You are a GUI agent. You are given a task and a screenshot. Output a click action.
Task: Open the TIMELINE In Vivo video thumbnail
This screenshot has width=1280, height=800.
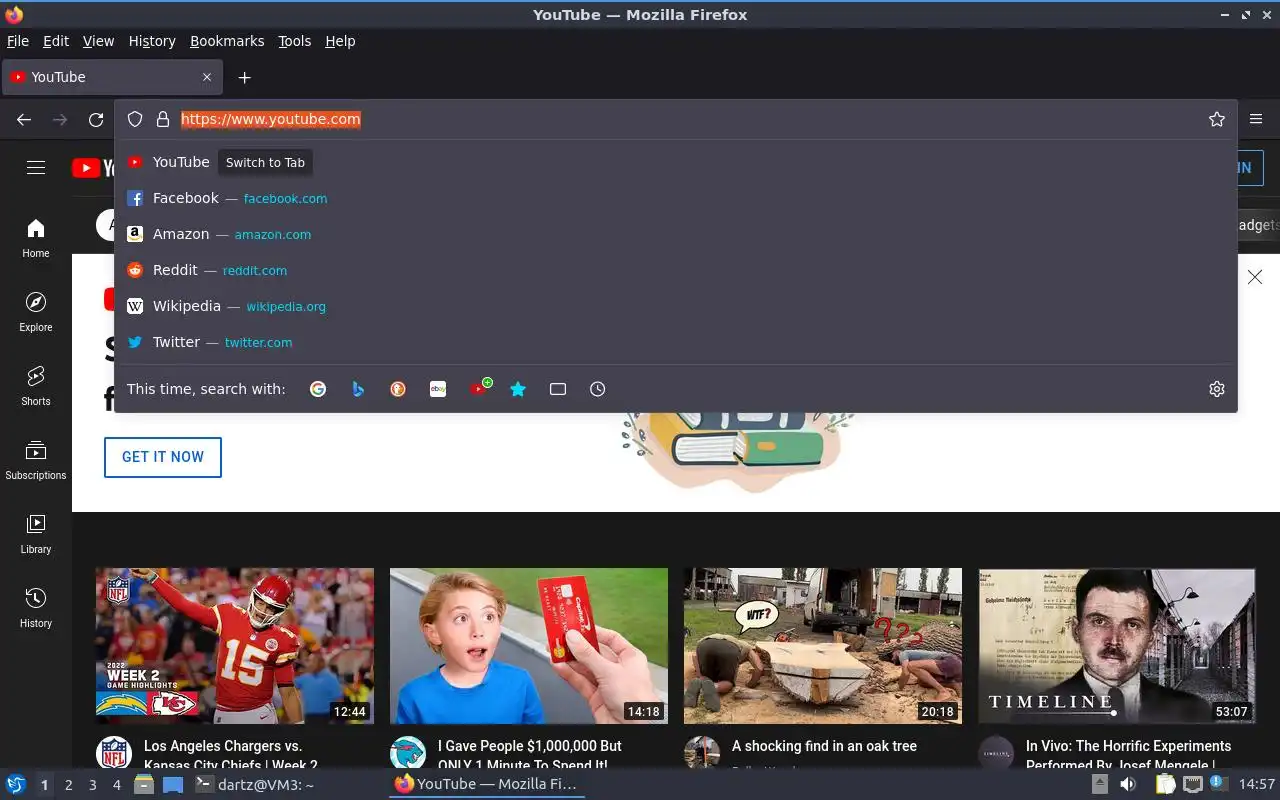pos(1117,646)
